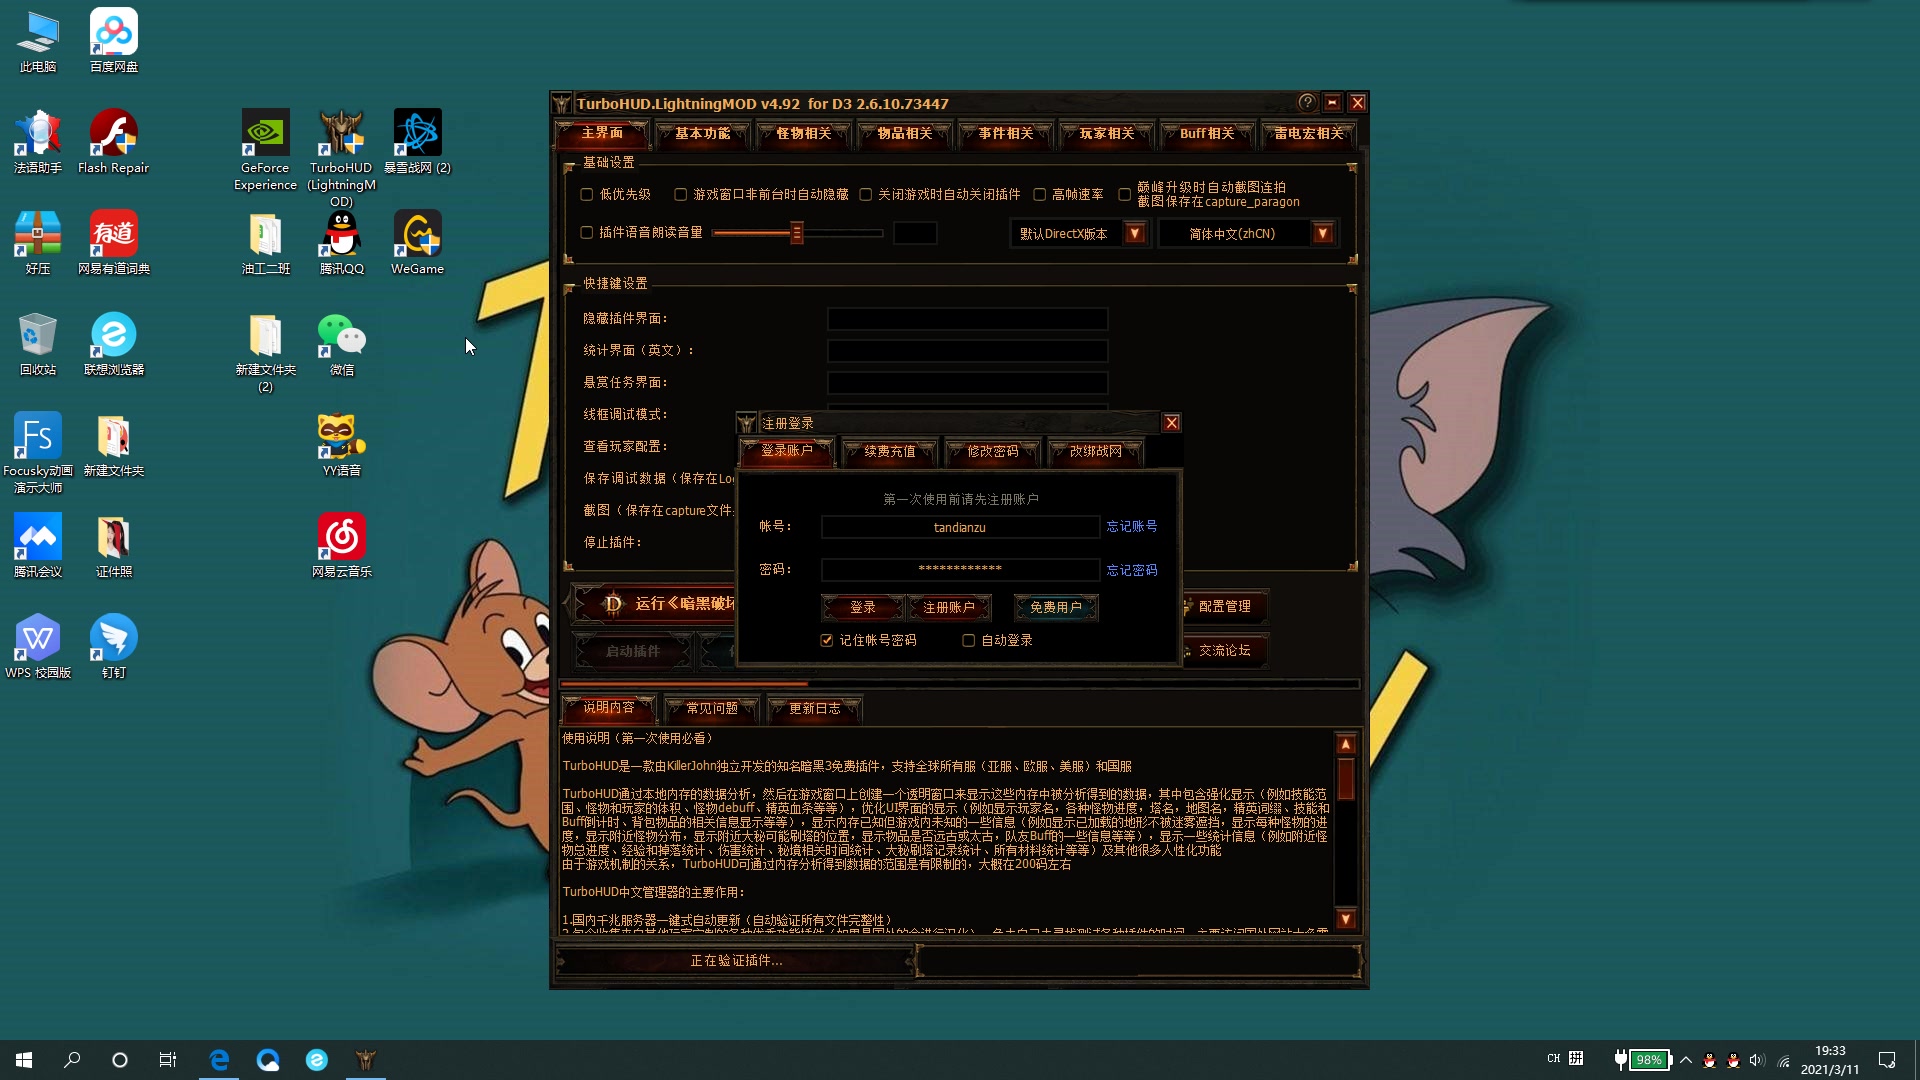Click 免费用户 button
The height and width of the screenshot is (1080, 1920).
[1056, 608]
